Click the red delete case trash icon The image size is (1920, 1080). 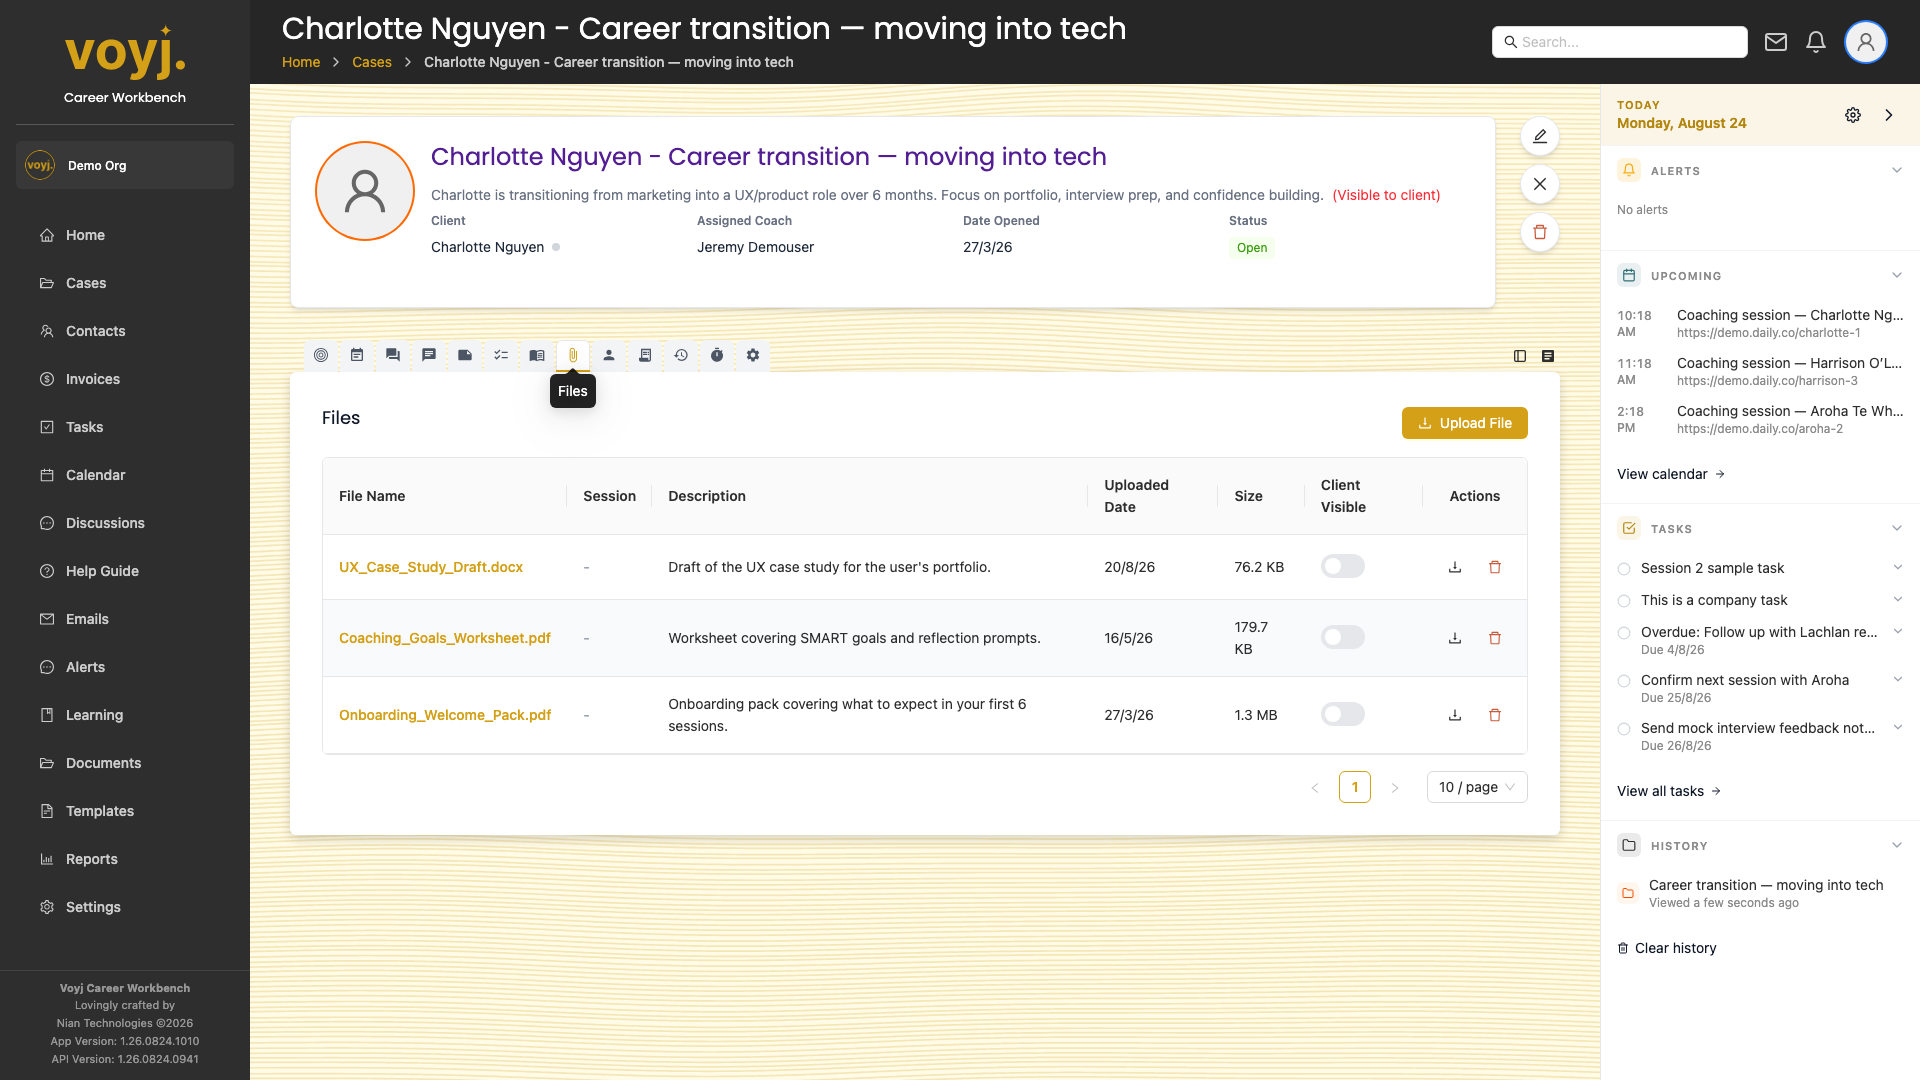pos(1540,232)
